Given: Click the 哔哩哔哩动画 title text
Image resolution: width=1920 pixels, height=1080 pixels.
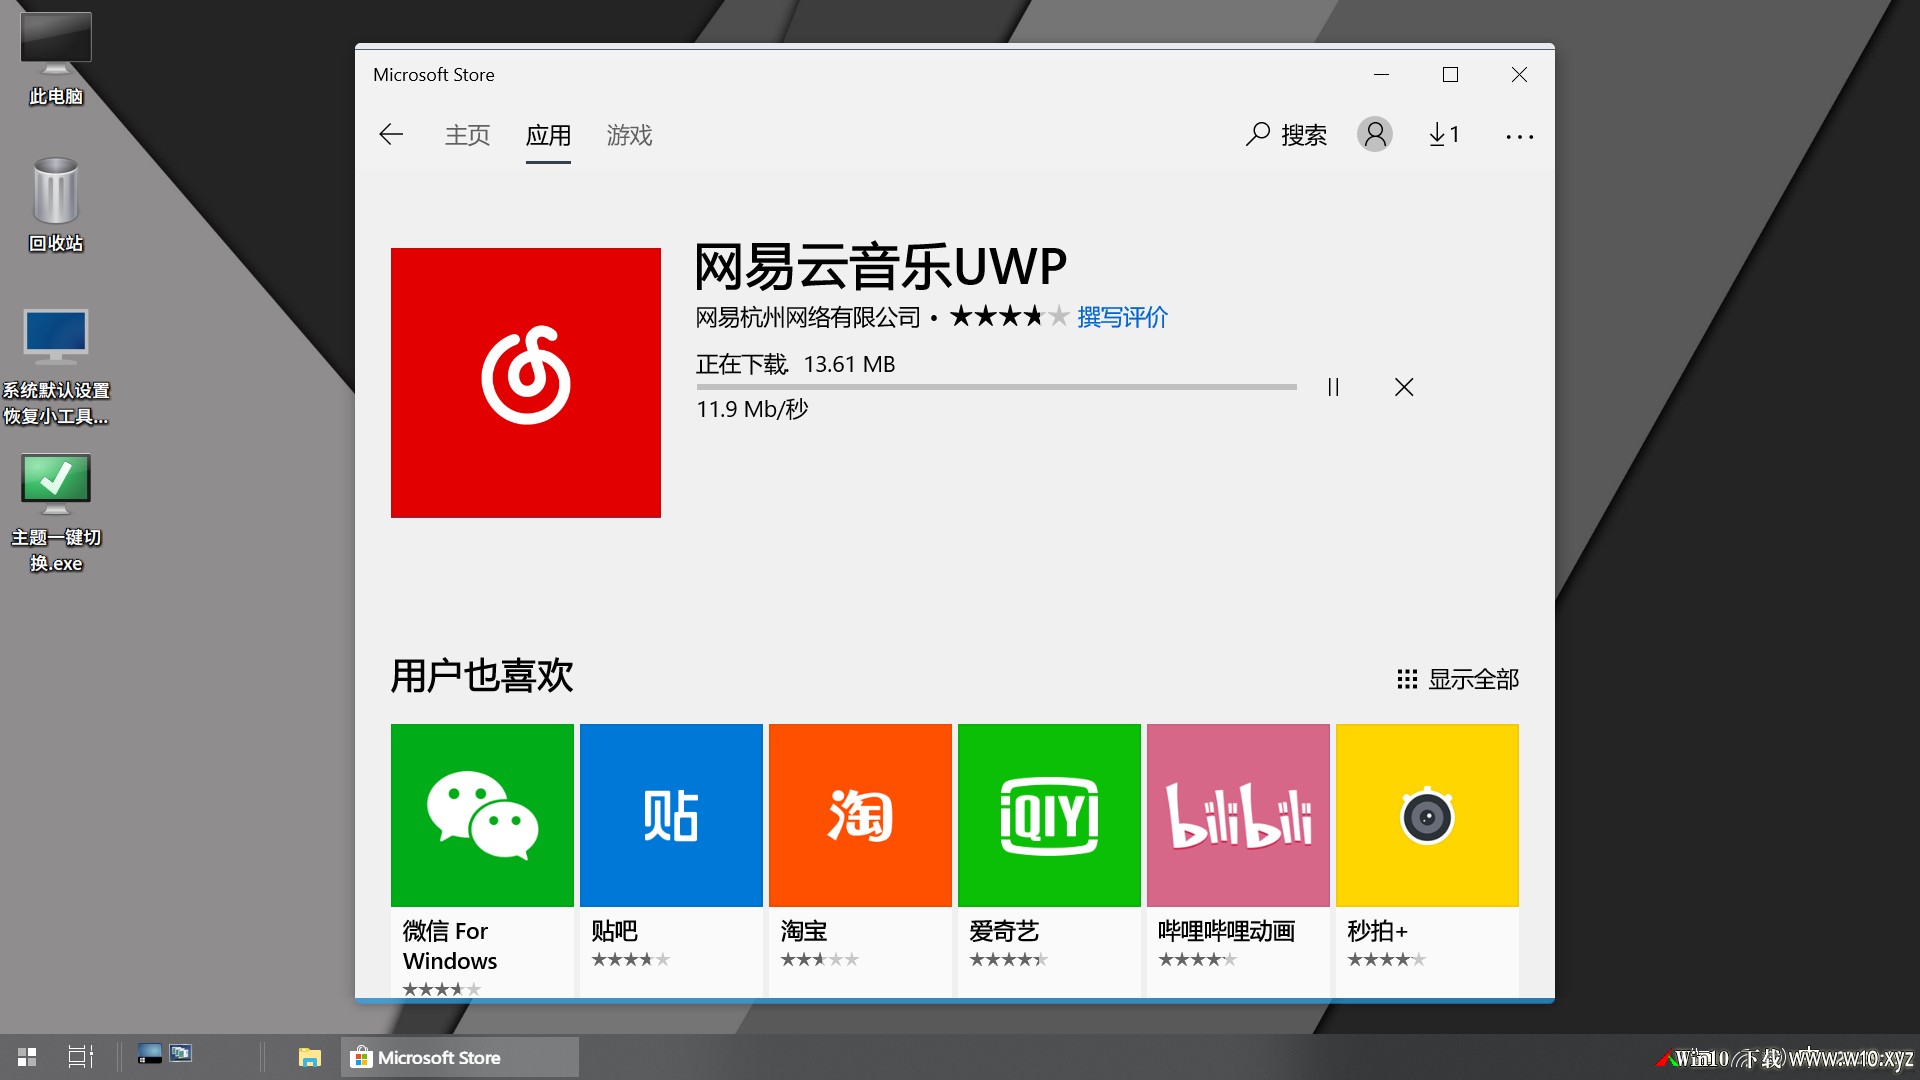Looking at the screenshot, I should (x=1226, y=931).
